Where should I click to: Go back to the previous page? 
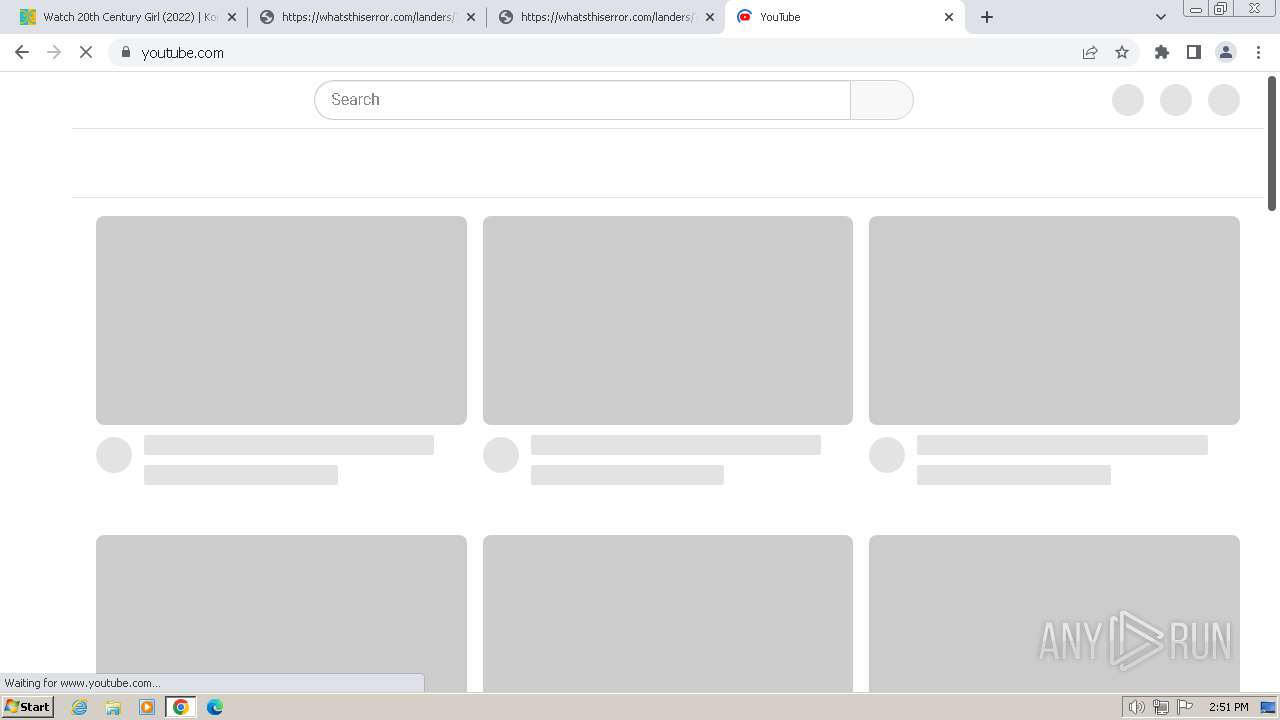click(x=22, y=52)
